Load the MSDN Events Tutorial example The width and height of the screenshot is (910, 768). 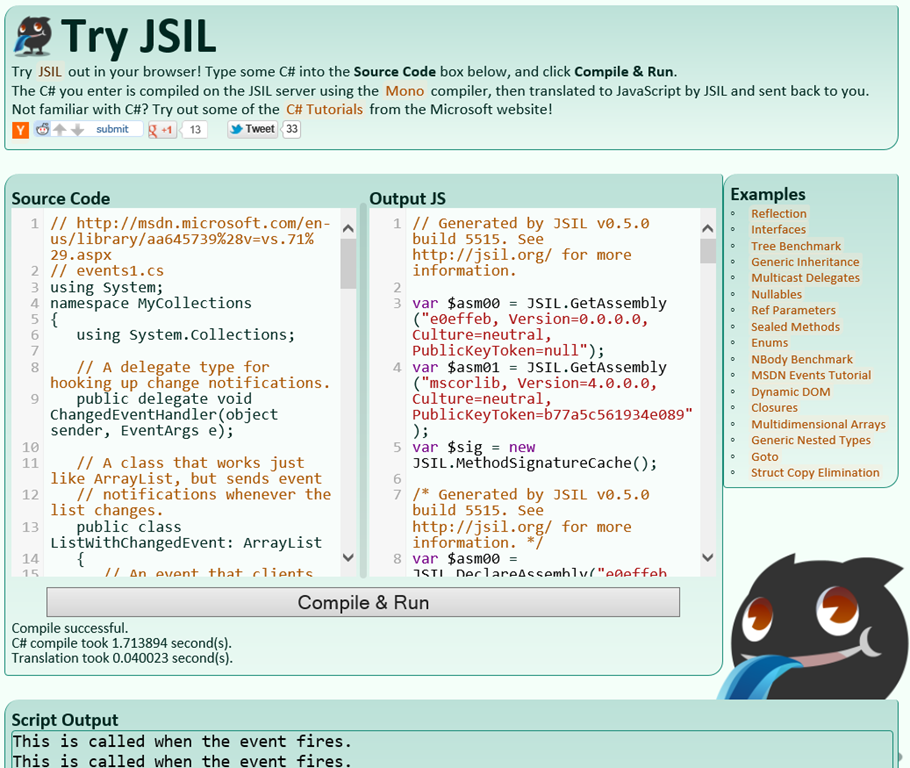811,375
